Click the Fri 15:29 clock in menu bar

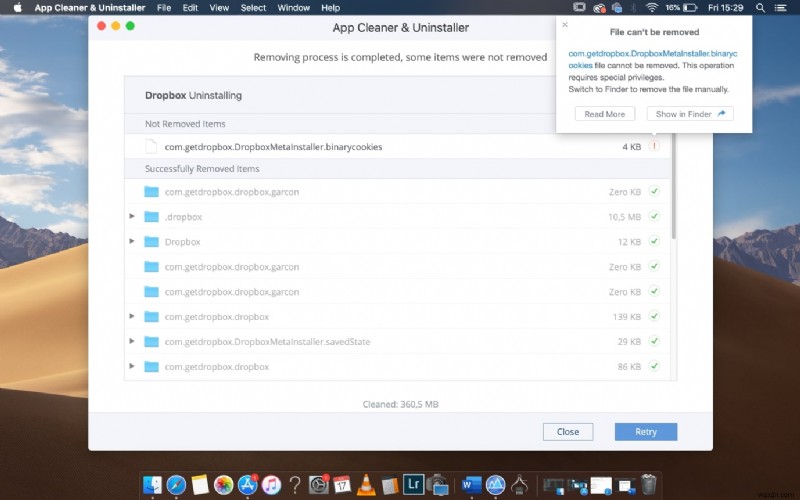pos(726,8)
